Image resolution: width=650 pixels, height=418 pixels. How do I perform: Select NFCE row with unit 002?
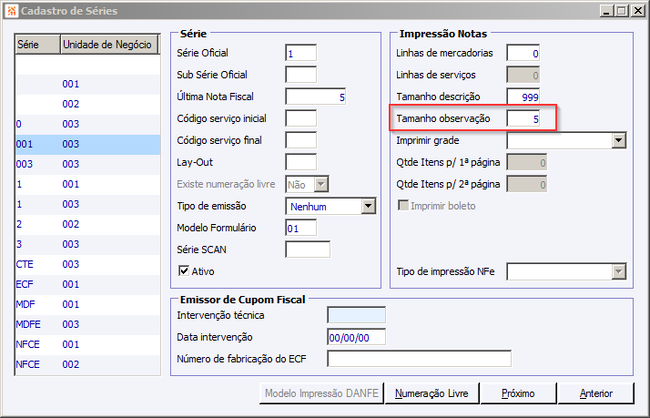pyautogui.click(x=87, y=365)
